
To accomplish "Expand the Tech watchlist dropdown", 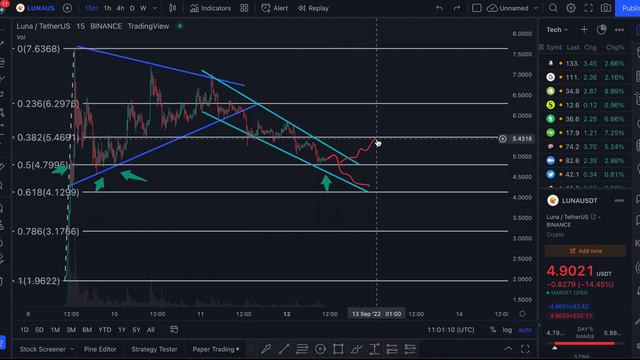I will point(557,30).
